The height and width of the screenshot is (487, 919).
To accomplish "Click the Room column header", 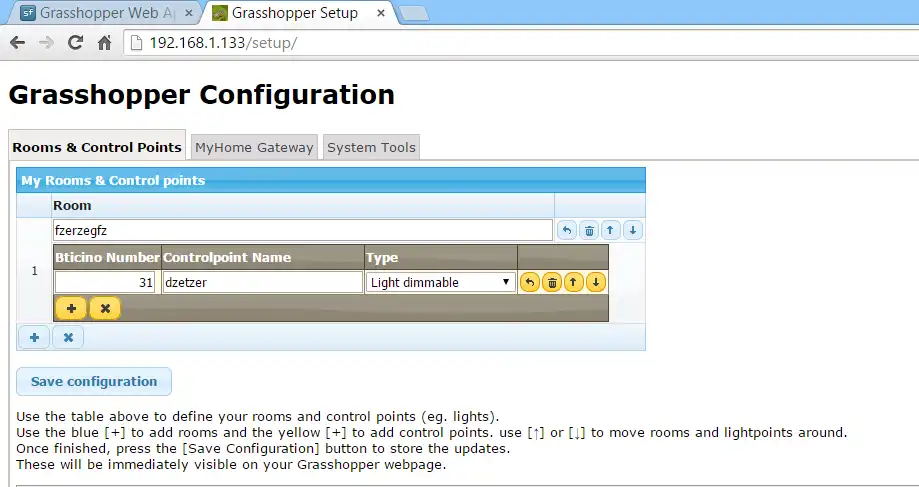I will click(302, 206).
